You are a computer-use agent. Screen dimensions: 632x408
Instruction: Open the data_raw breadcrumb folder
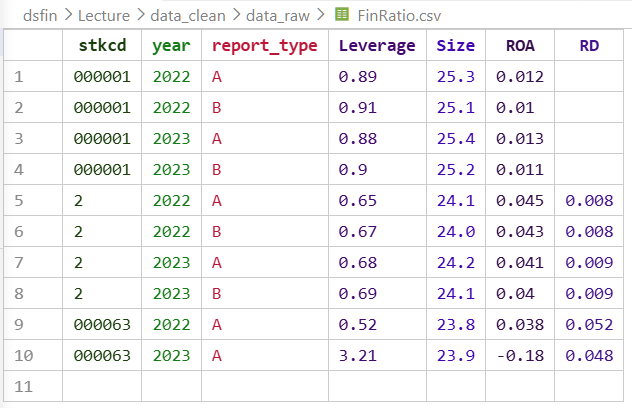278,15
